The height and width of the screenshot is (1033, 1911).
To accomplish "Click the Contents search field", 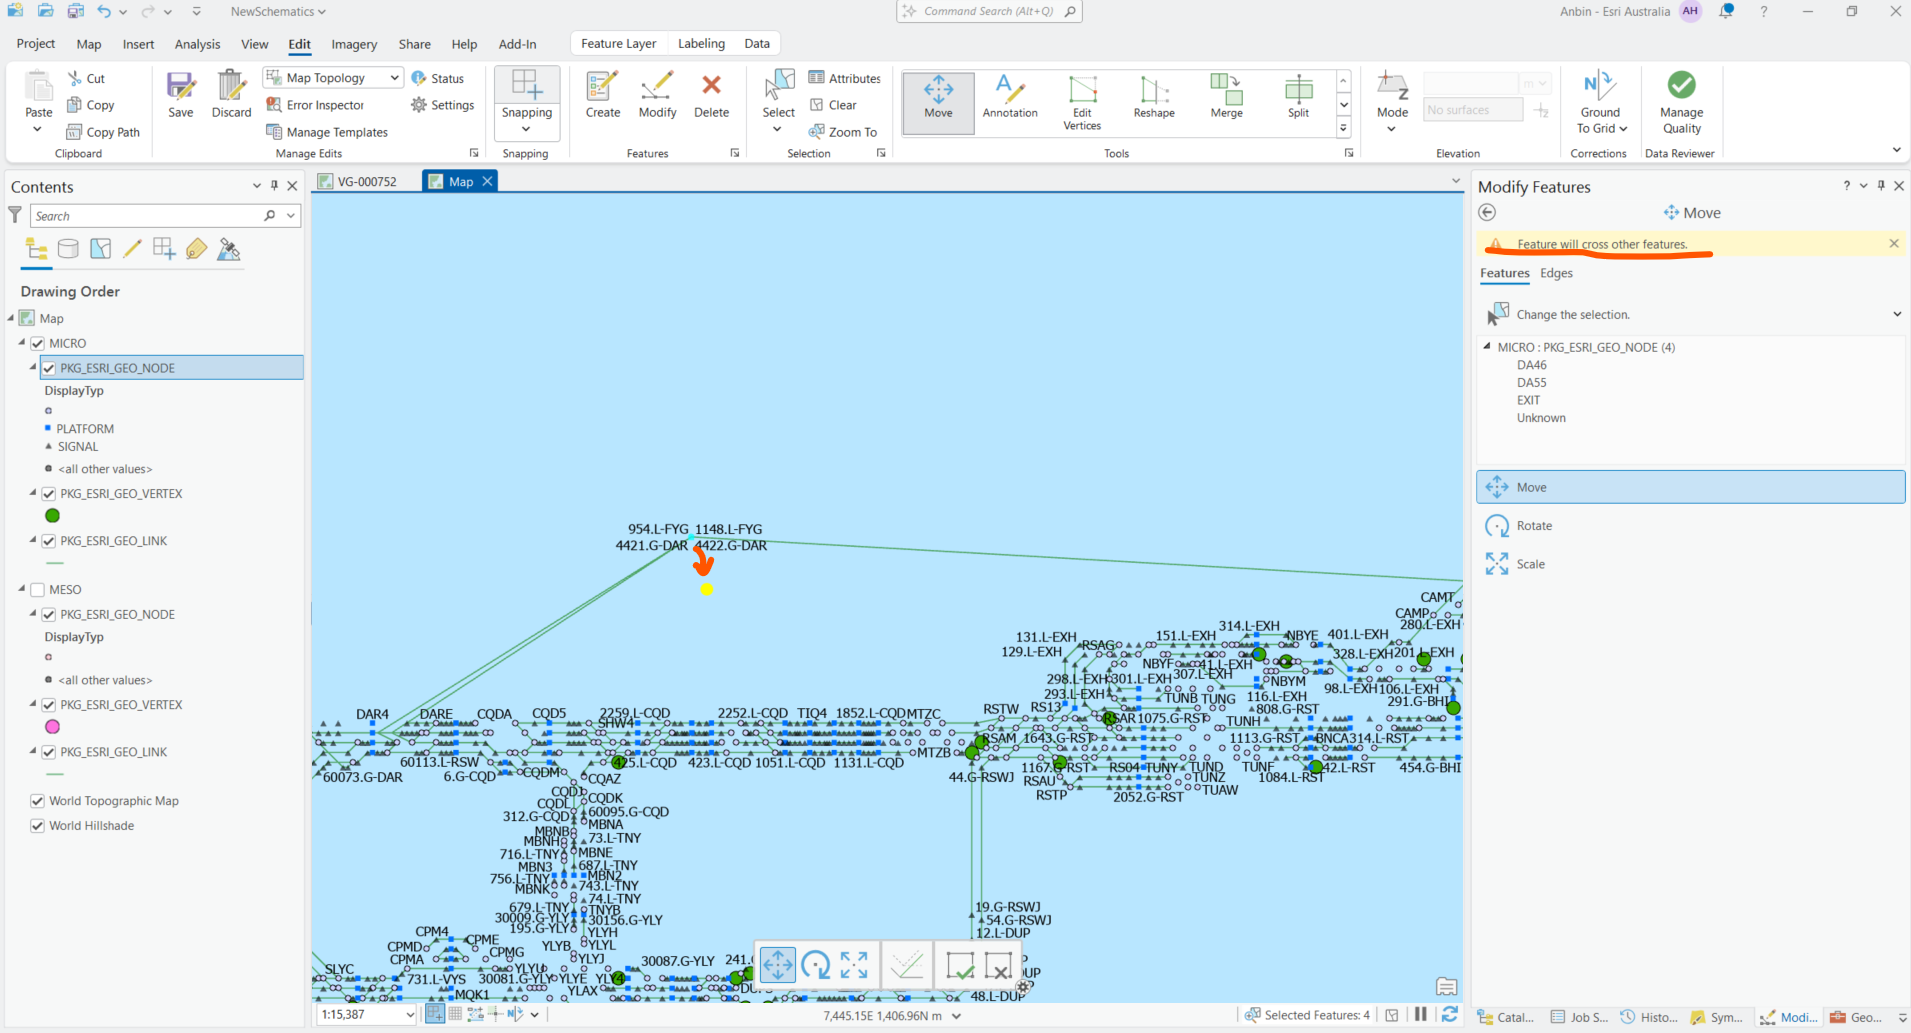I will tap(145, 216).
